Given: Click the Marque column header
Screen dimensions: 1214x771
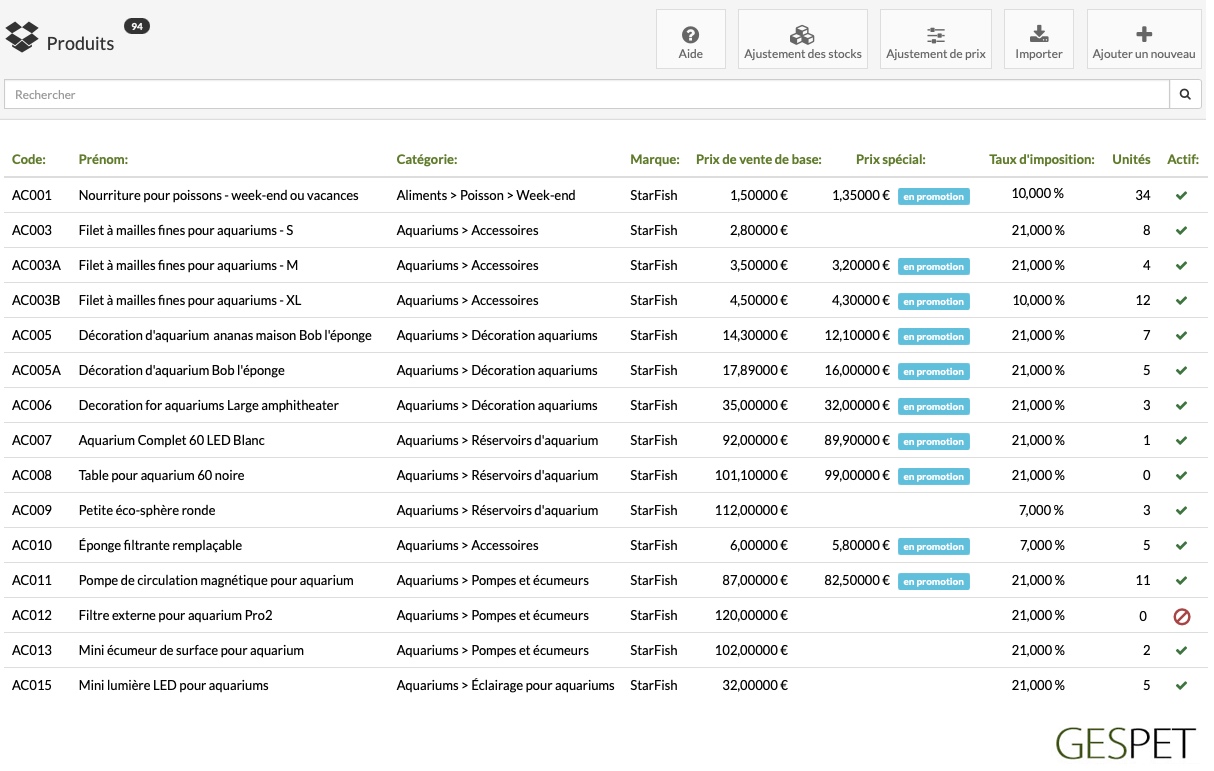Looking at the screenshot, I should click(x=655, y=159).
